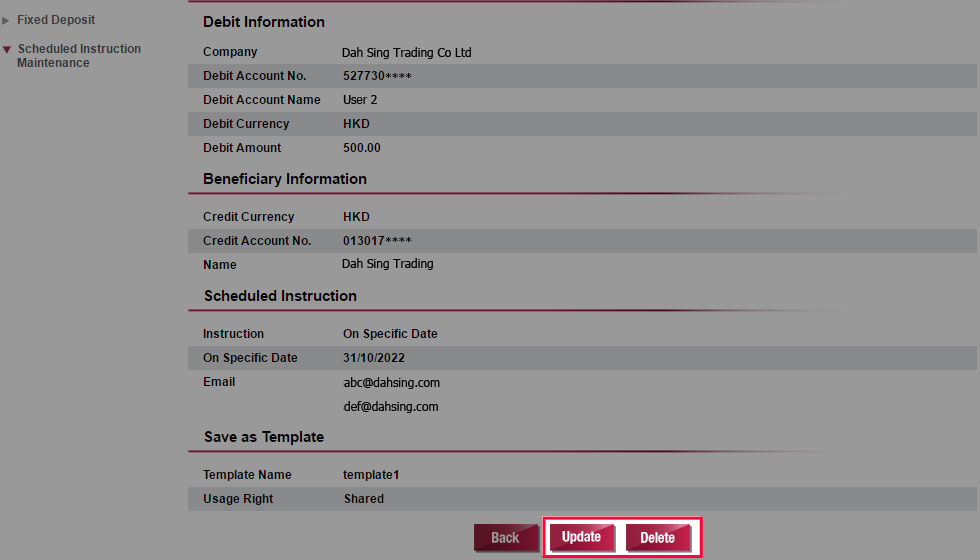Select credit account number 013017****
The height and width of the screenshot is (560, 980).
pyautogui.click(x=377, y=241)
